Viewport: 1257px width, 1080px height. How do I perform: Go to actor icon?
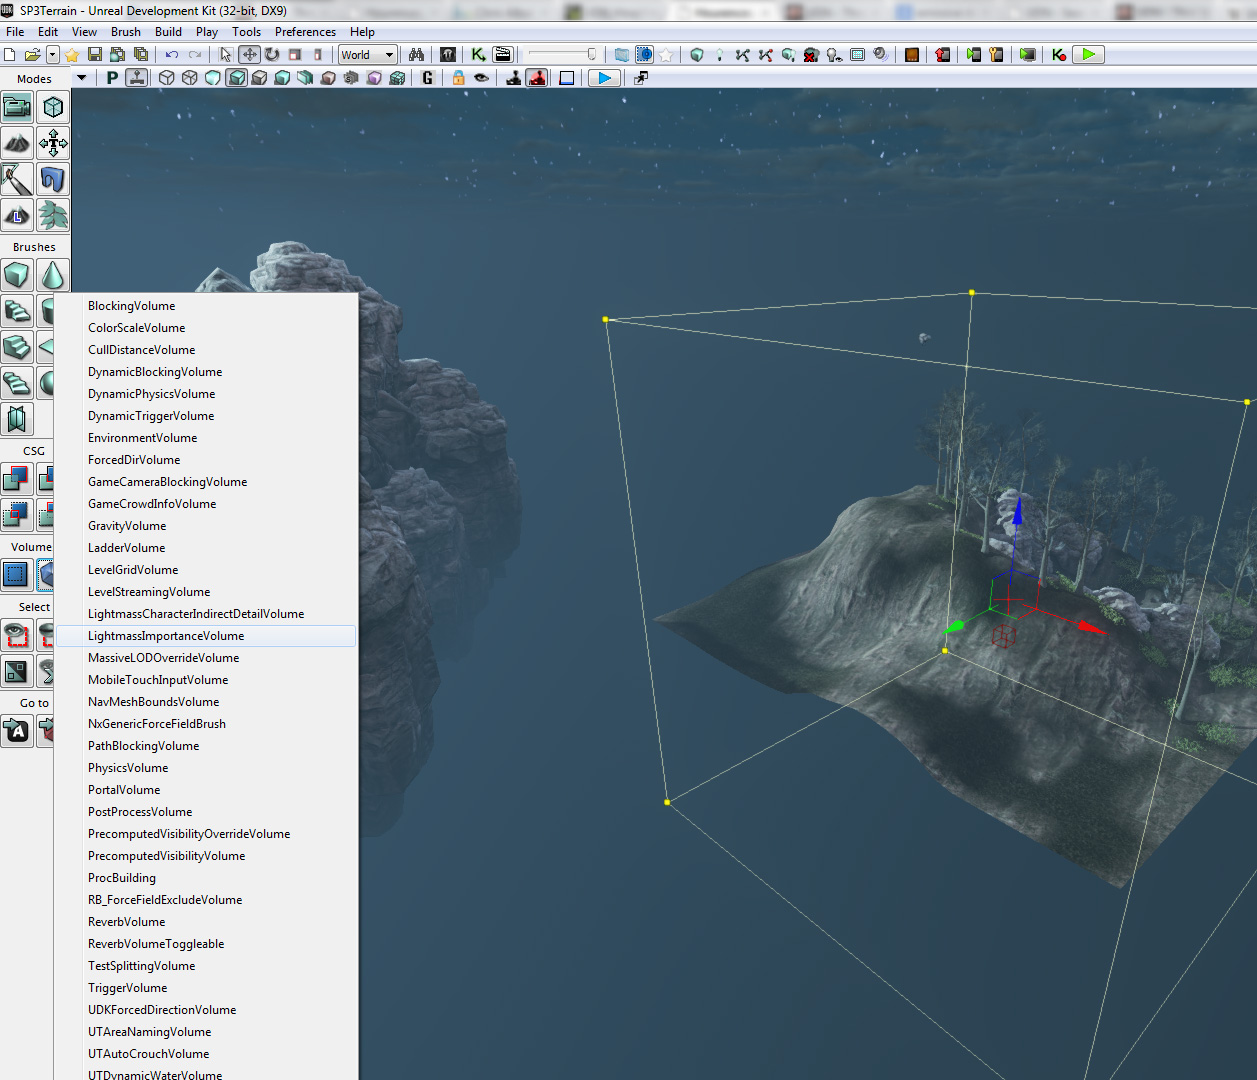(17, 731)
